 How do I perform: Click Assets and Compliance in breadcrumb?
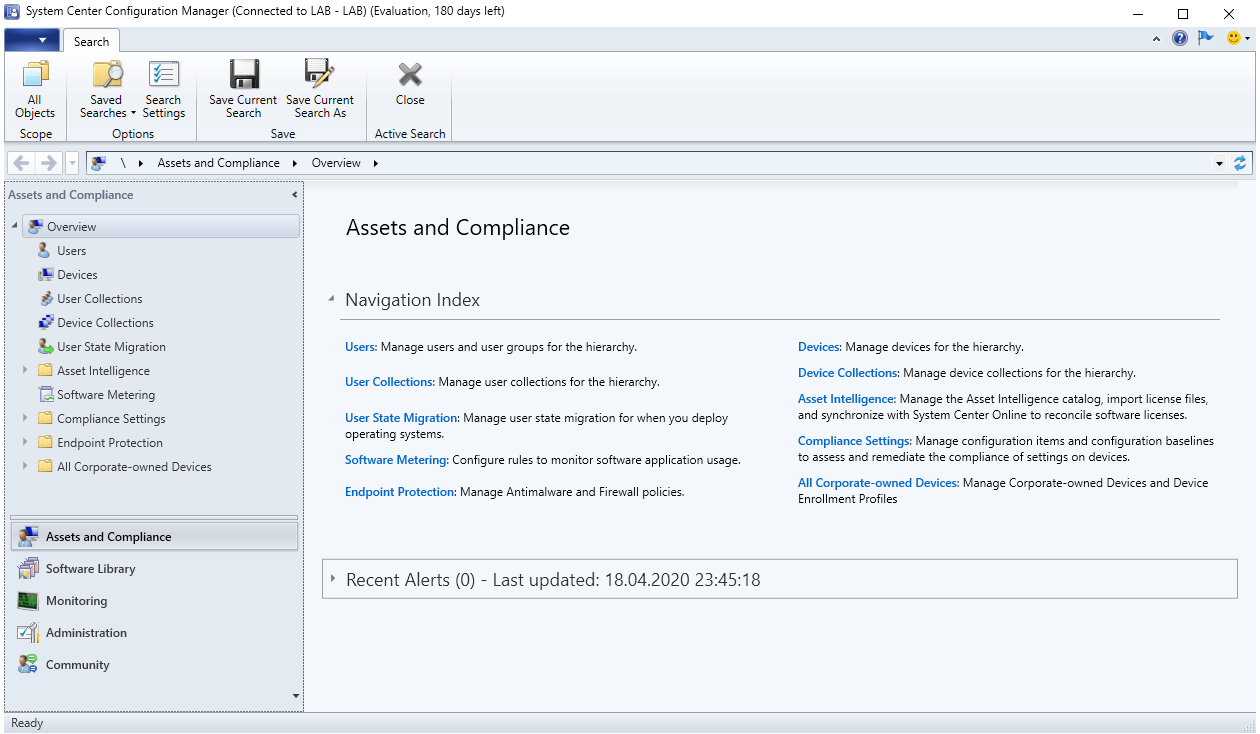coord(218,163)
